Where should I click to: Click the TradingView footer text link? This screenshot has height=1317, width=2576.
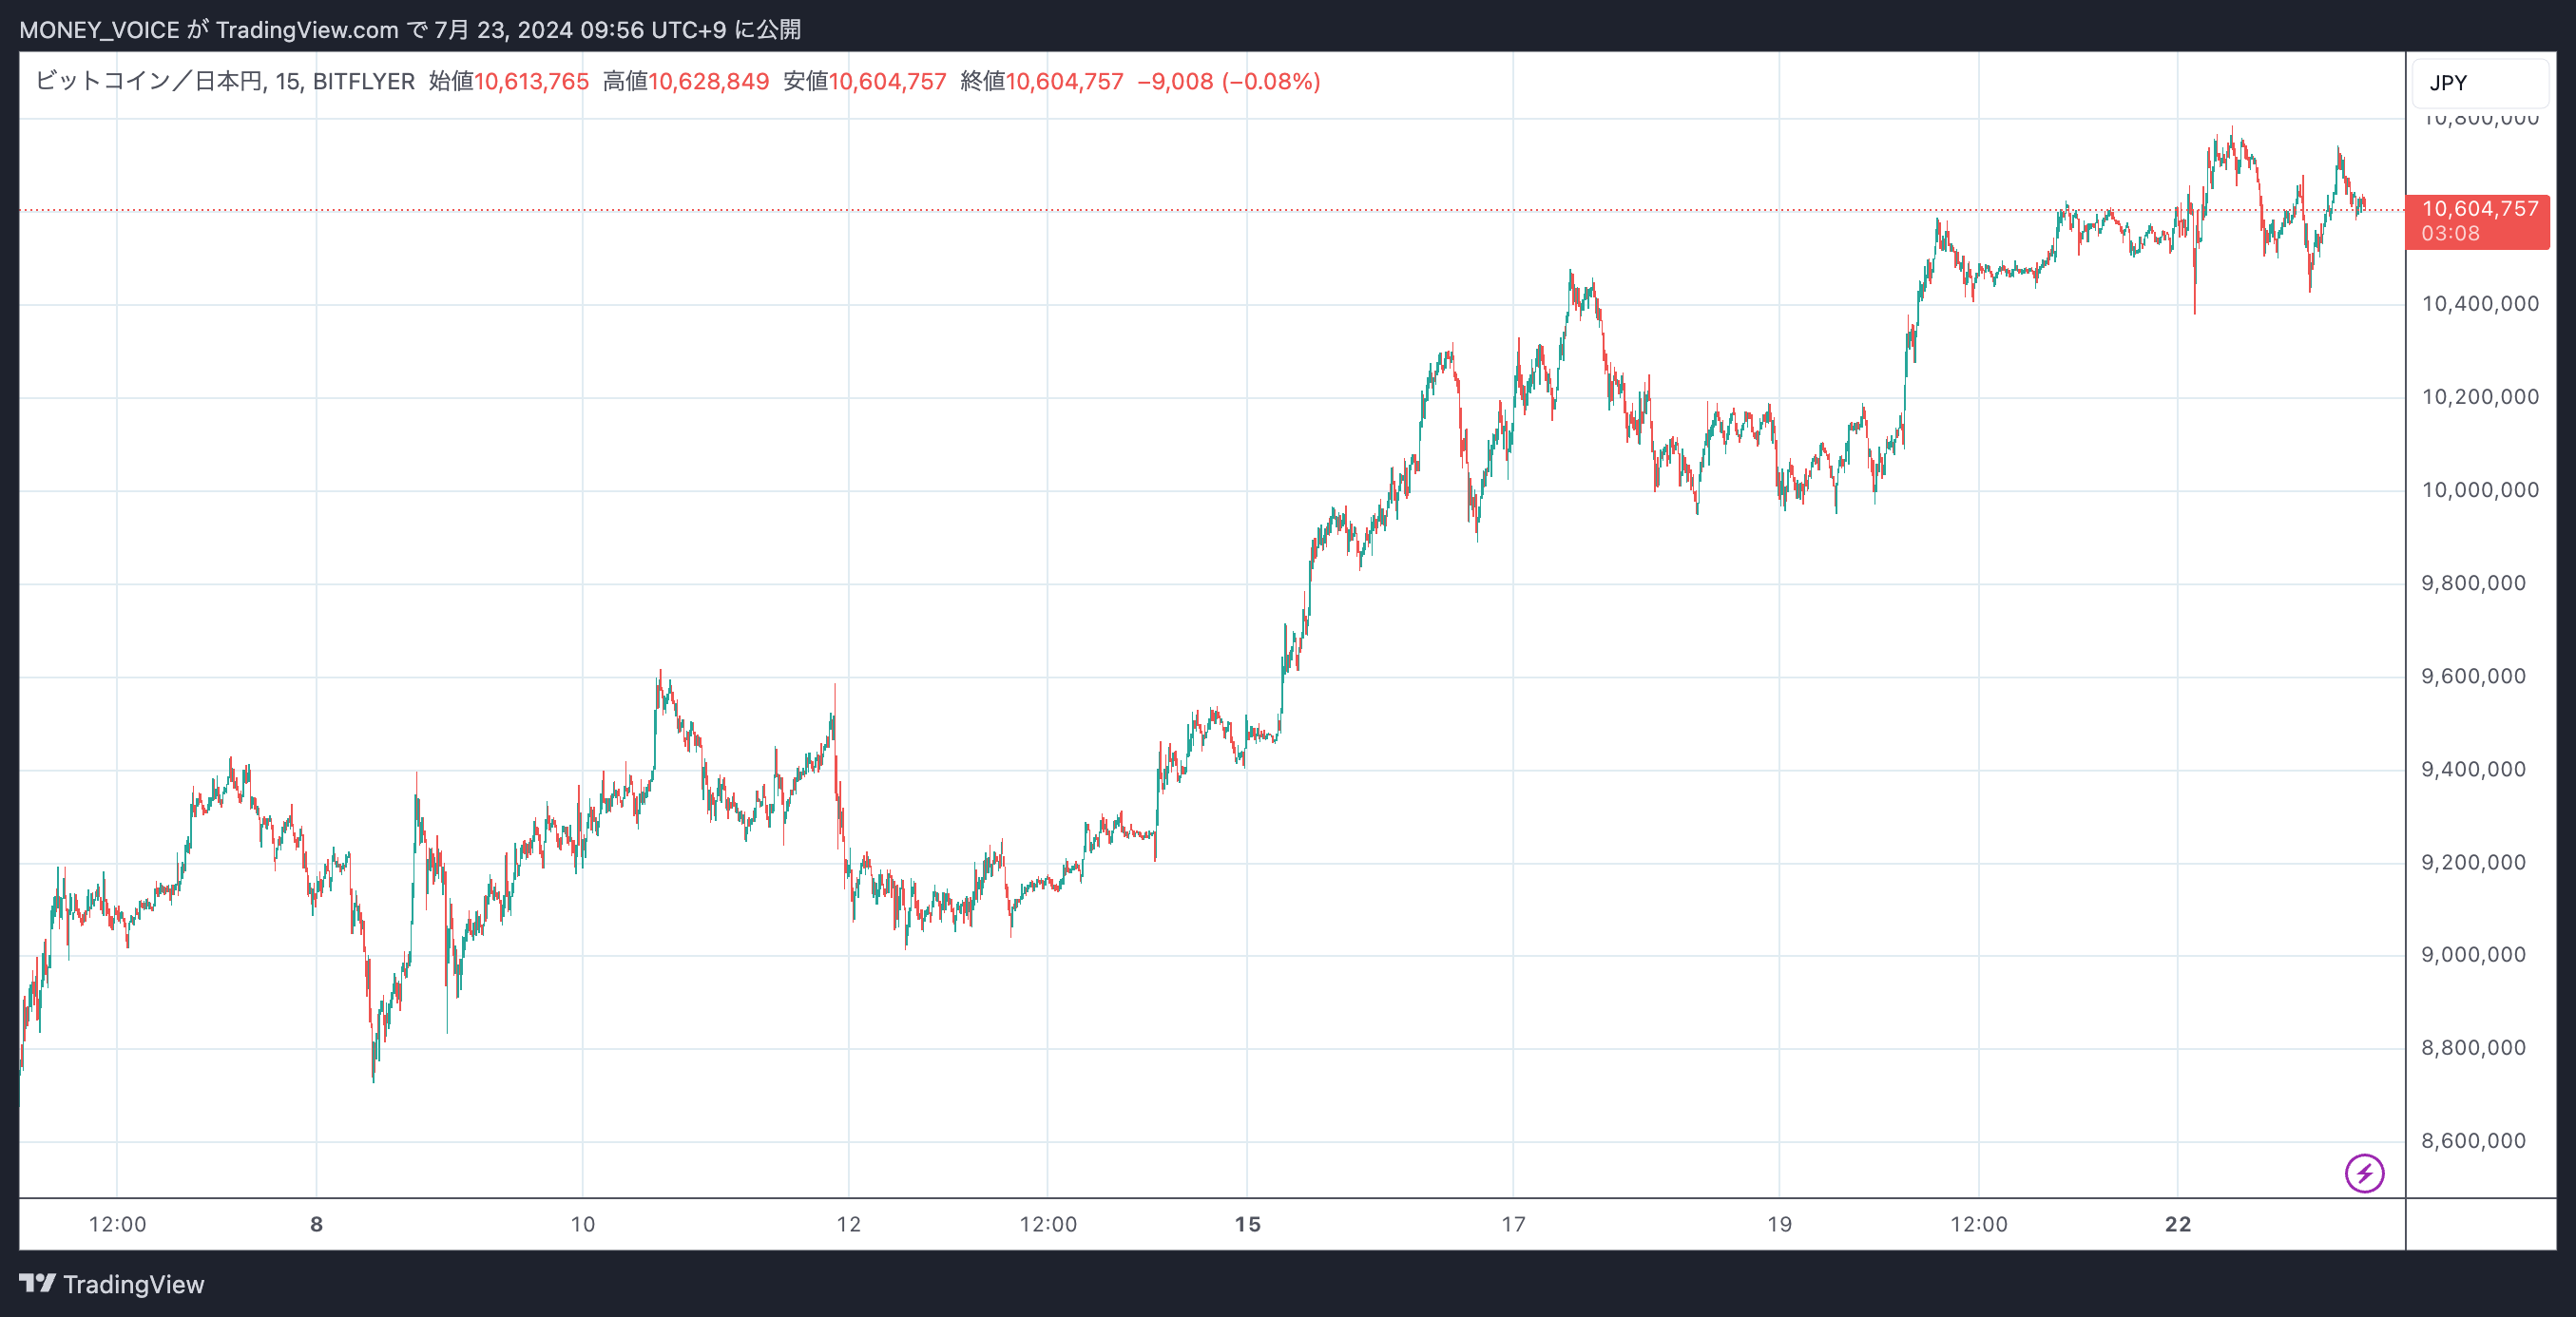[x=133, y=1284]
